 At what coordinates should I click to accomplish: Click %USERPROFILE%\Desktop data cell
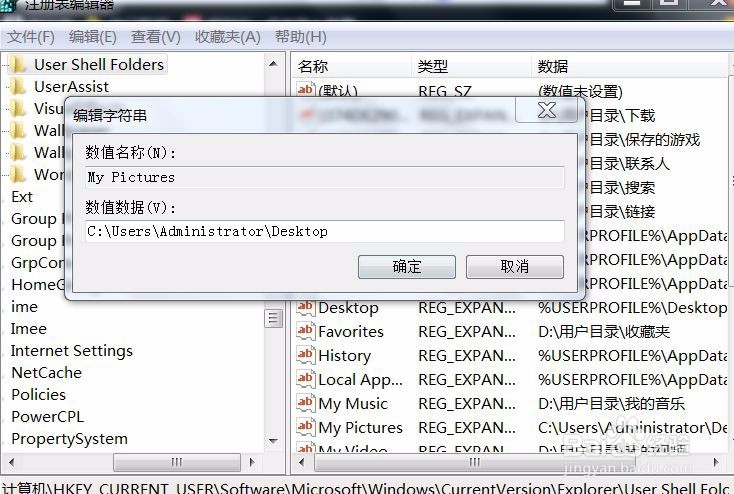tap(632, 308)
